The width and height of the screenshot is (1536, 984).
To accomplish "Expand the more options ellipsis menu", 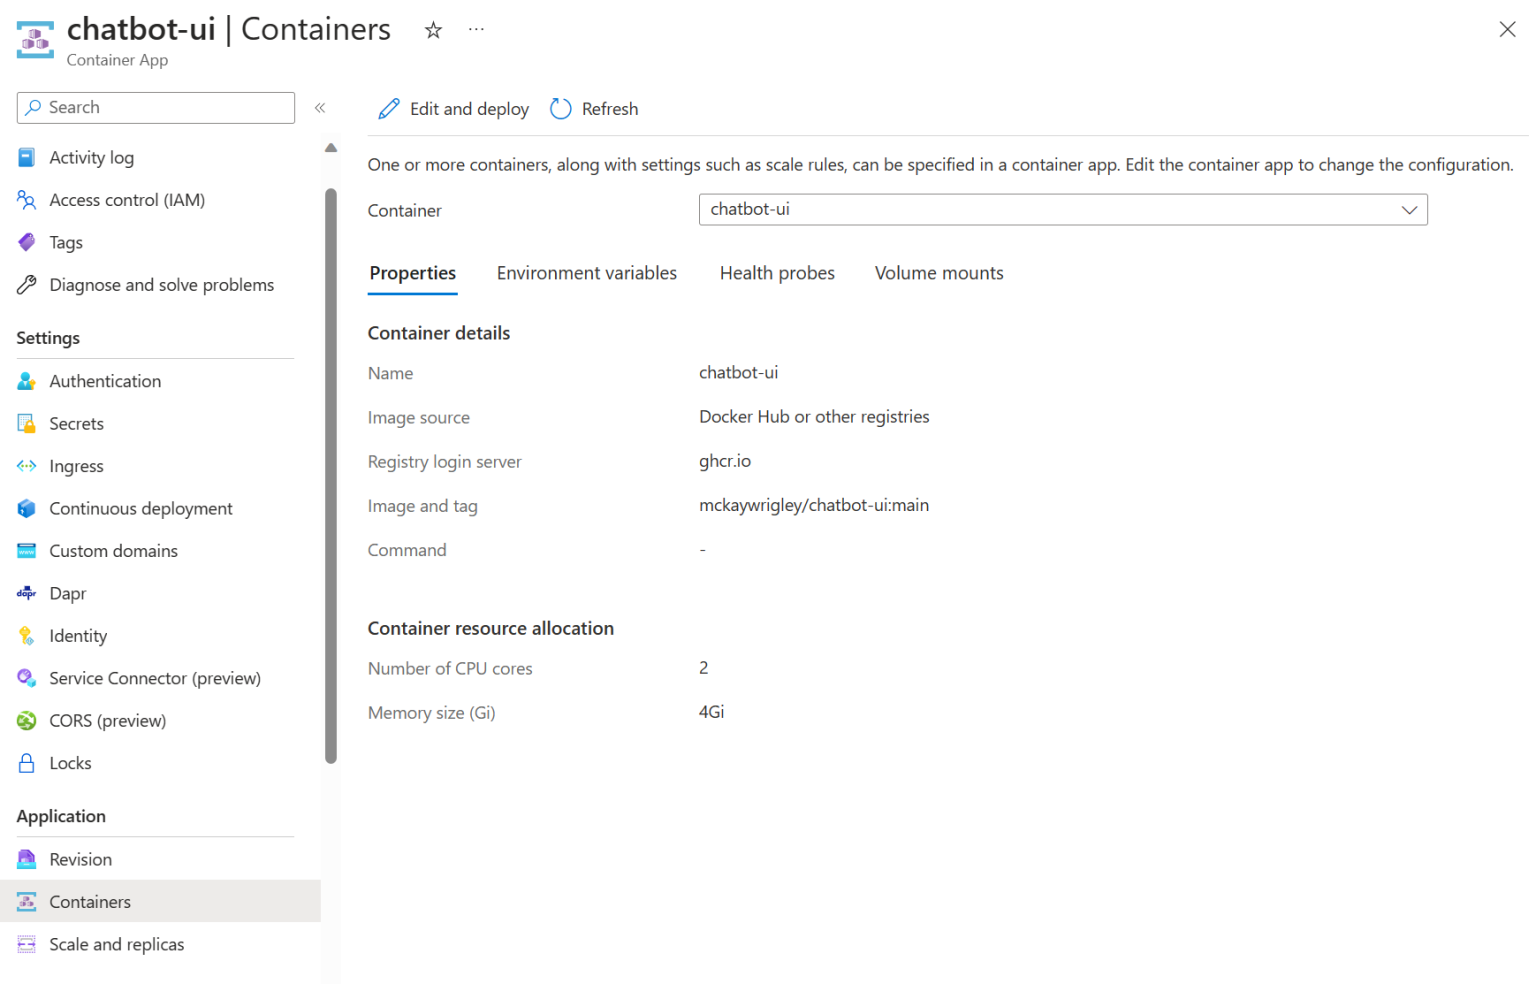I will pyautogui.click(x=476, y=30).
